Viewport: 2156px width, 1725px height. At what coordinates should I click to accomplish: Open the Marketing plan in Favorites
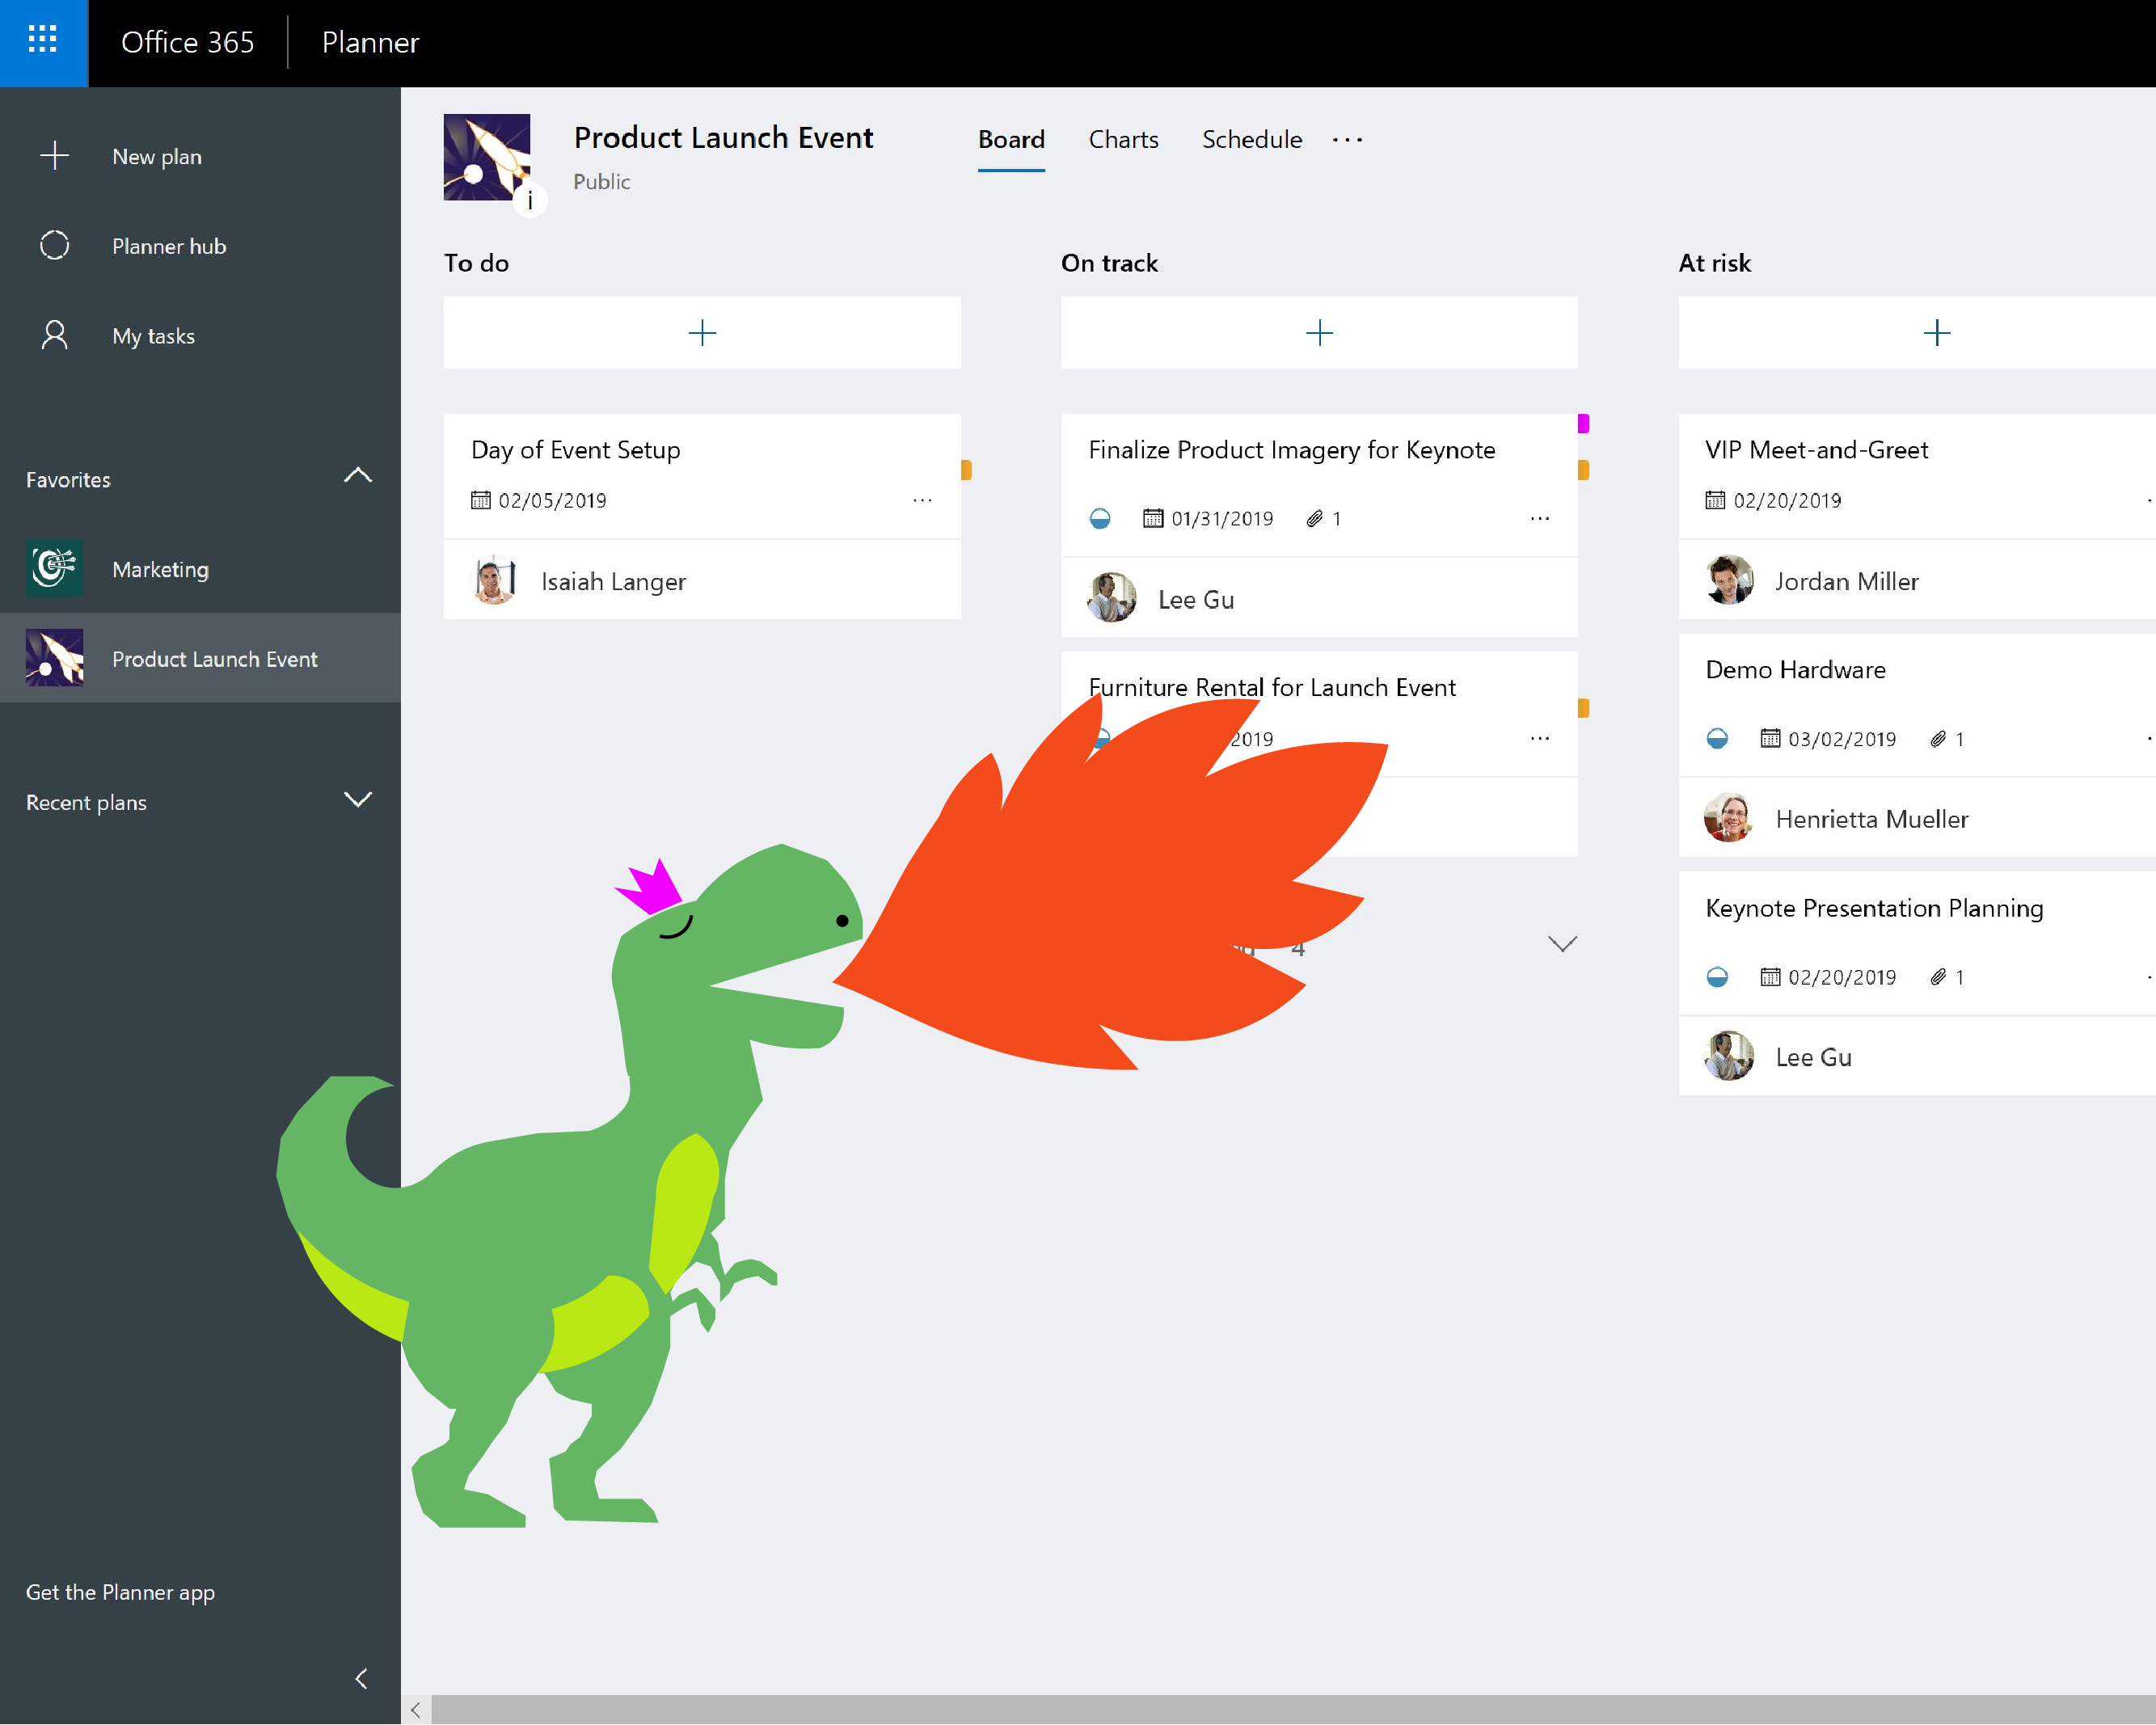[x=160, y=569]
